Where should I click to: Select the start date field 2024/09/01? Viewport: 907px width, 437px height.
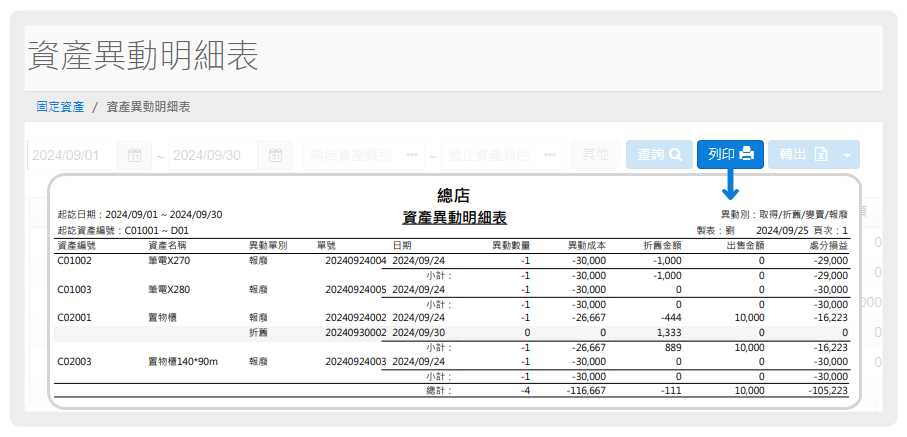coord(73,155)
